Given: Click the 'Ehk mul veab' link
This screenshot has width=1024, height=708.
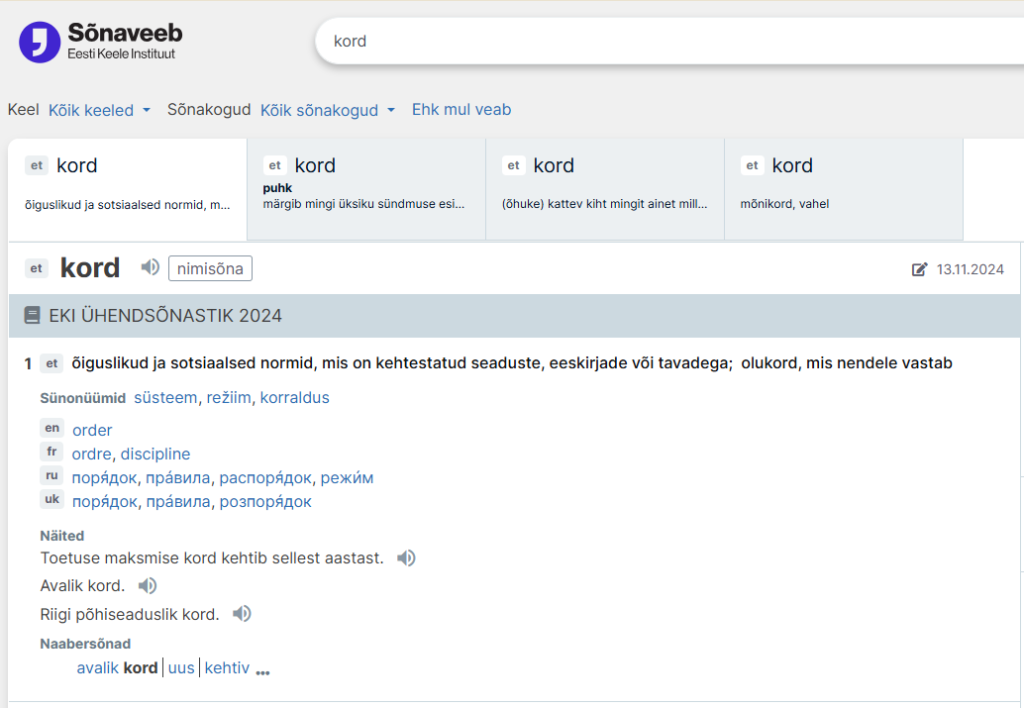Looking at the screenshot, I should [x=461, y=110].
